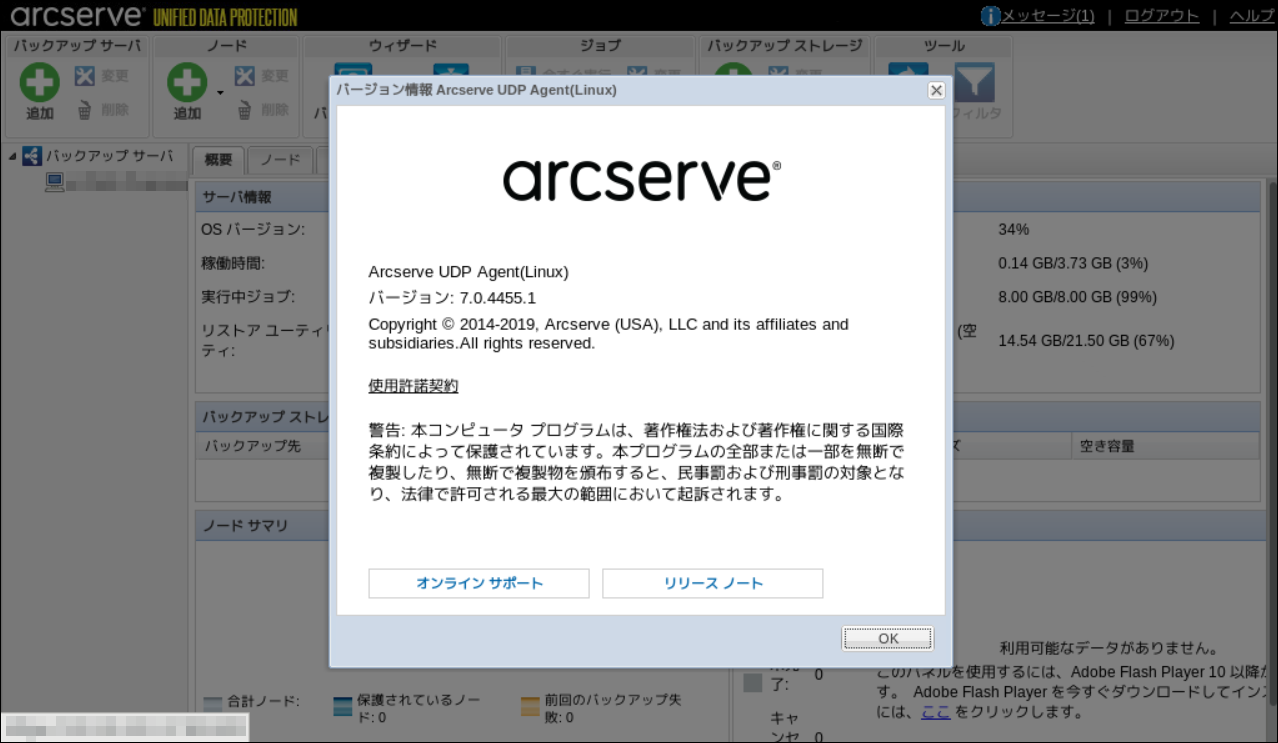
Task: Switch to the 概要 tab
Action: pyautogui.click(x=218, y=160)
